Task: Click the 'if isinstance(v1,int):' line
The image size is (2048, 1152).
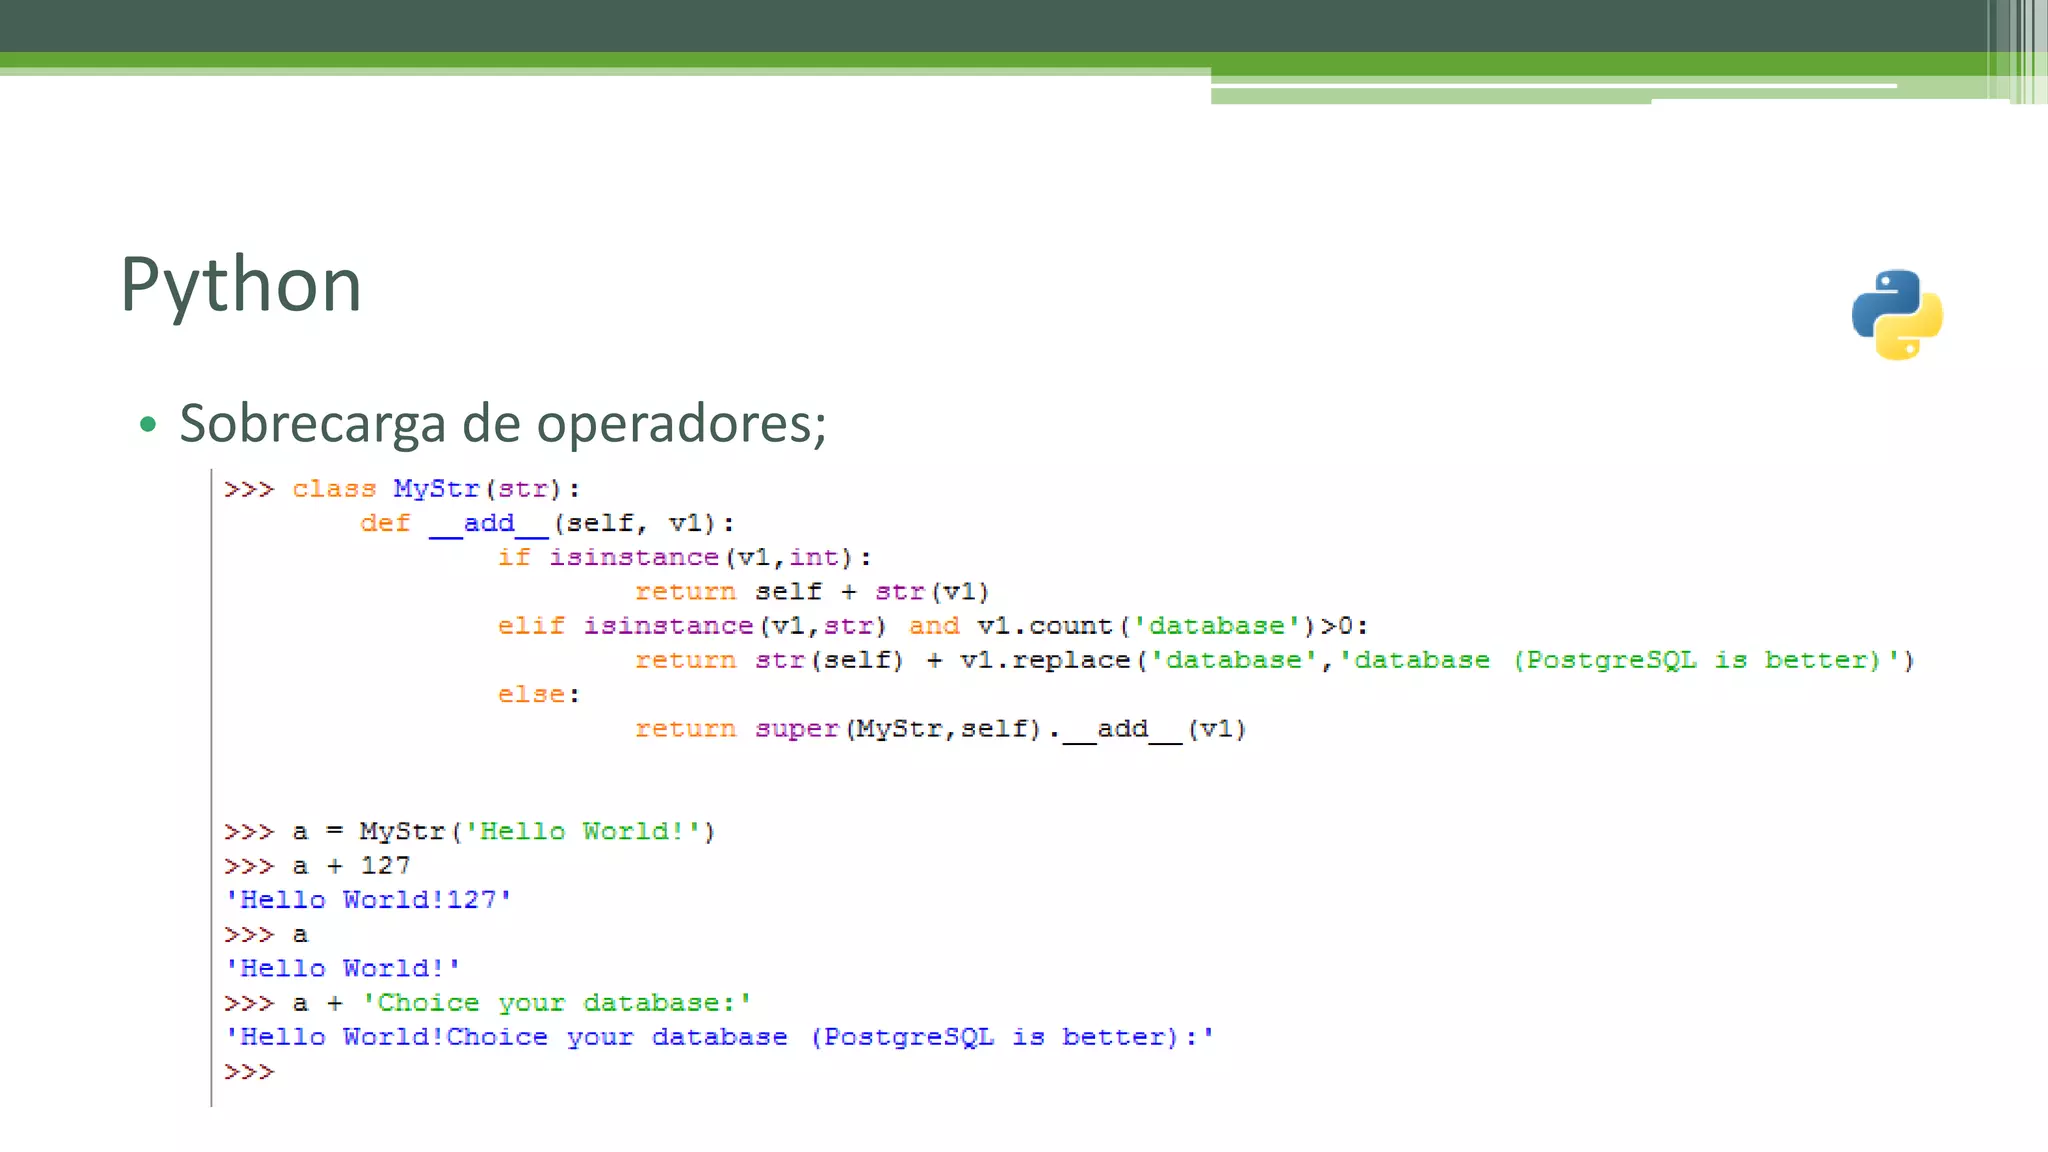Action: point(685,557)
